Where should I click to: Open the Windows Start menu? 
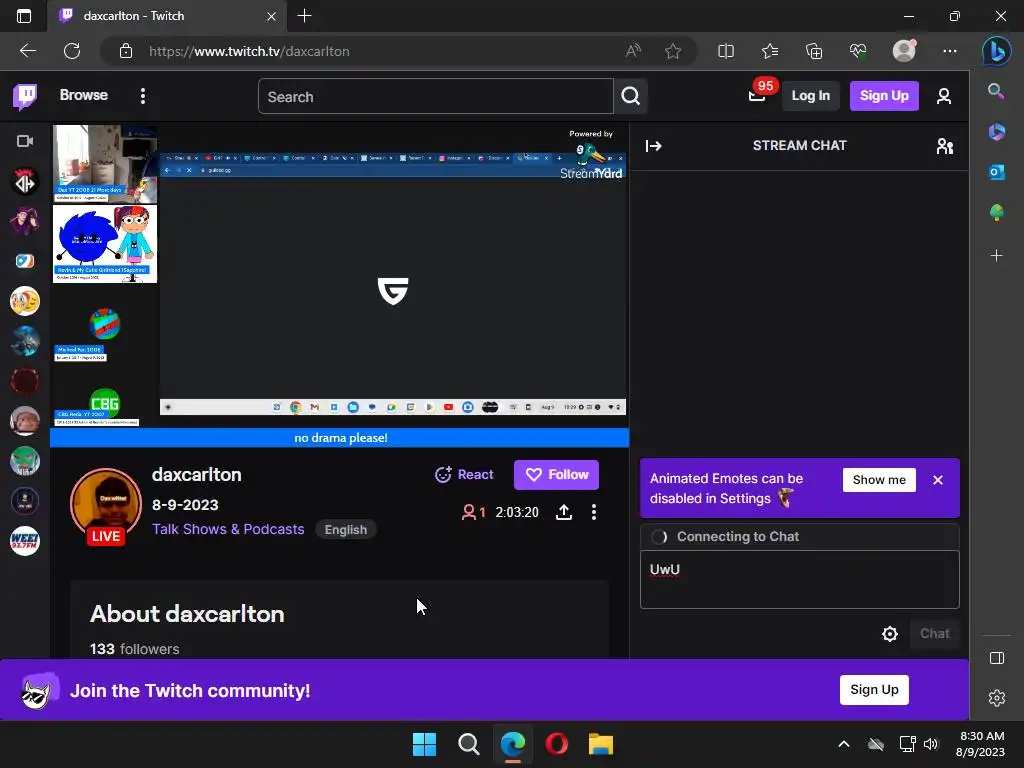click(x=424, y=744)
